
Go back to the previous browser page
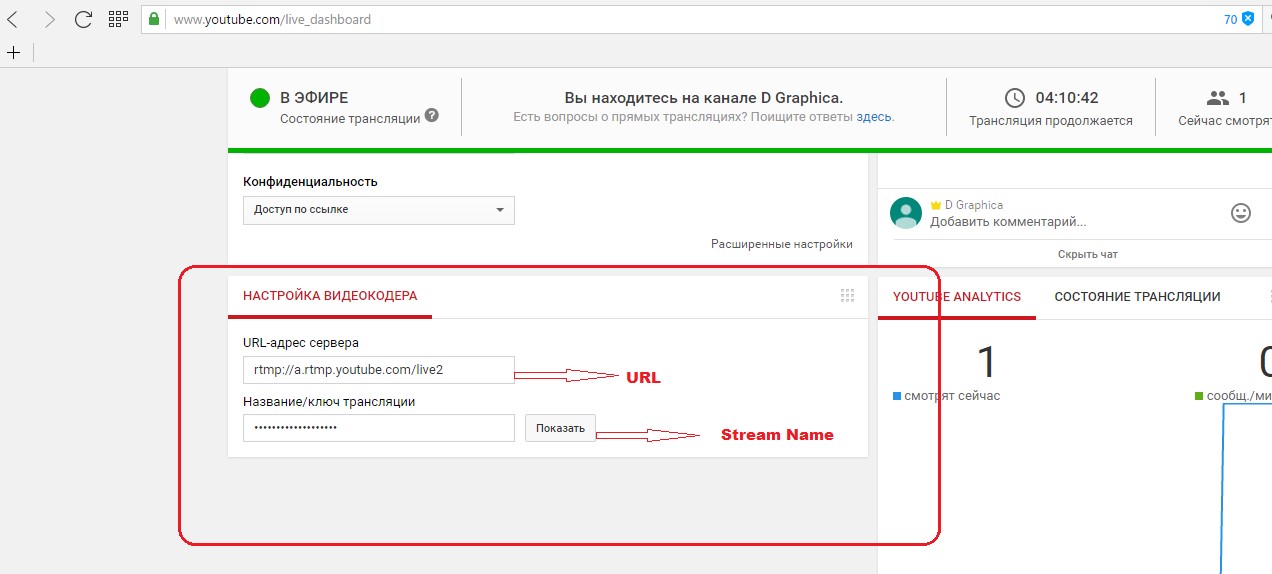[14, 19]
